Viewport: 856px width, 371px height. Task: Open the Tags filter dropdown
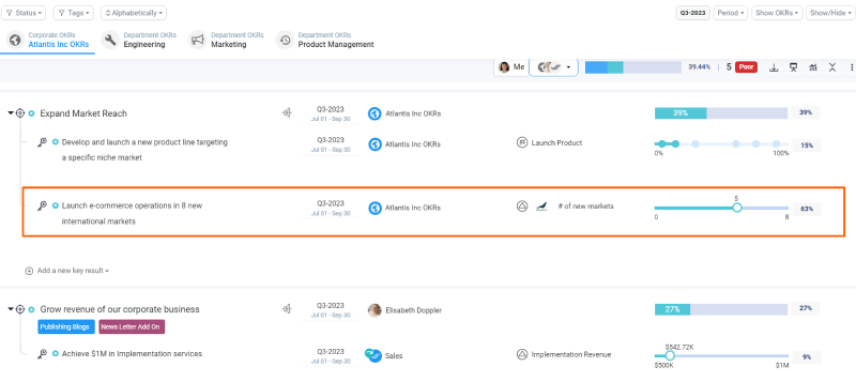click(73, 13)
